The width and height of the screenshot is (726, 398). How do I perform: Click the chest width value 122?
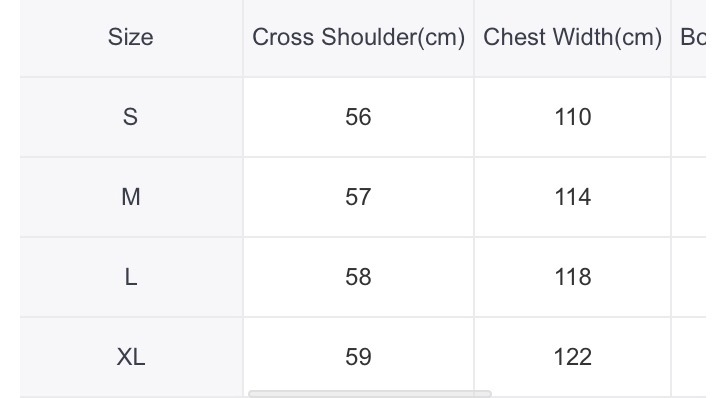click(x=573, y=357)
